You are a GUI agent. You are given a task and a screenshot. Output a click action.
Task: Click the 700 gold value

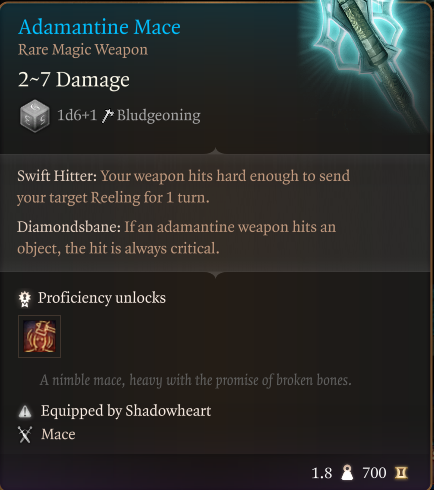(x=374, y=473)
